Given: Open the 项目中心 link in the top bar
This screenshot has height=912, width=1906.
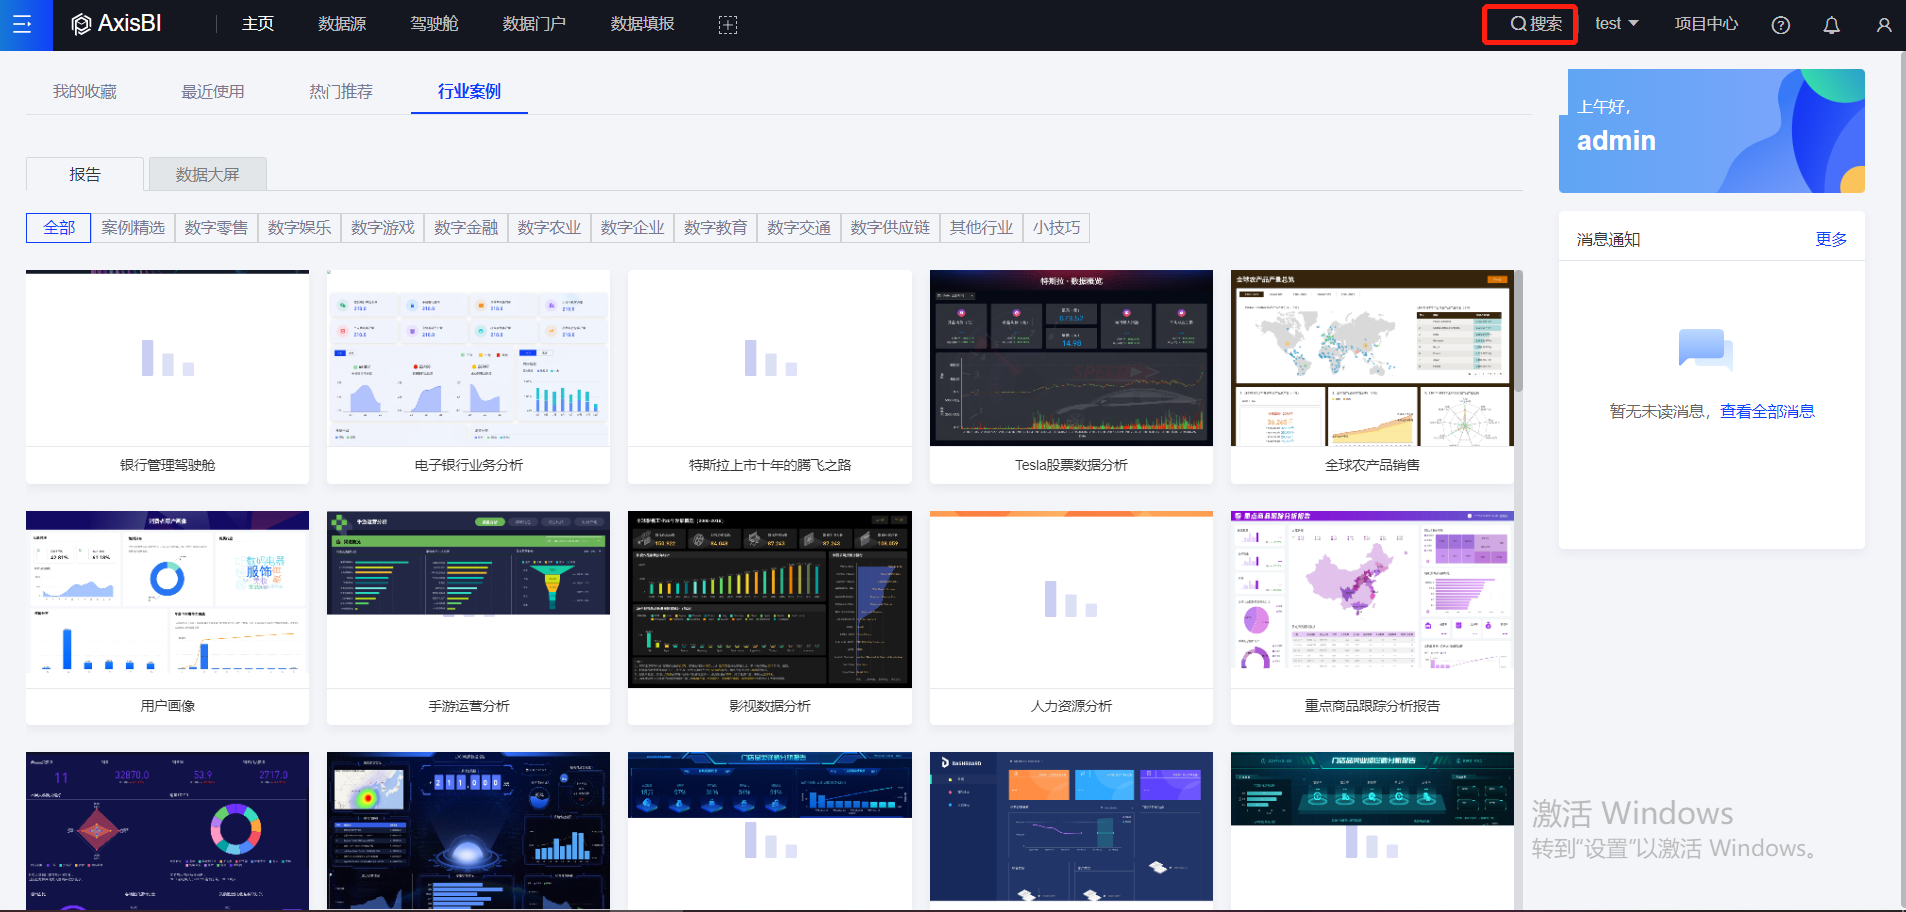Looking at the screenshot, I should coord(1706,24).
